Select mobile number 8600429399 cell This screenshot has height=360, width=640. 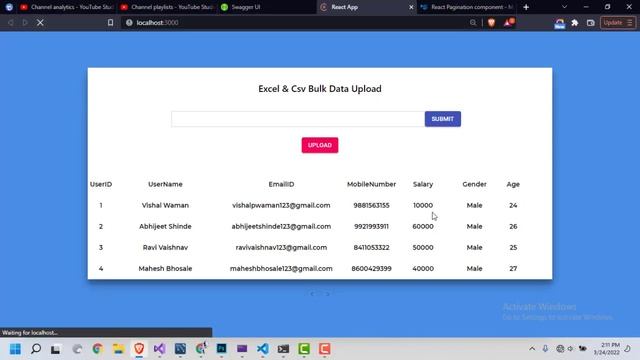click(x=371, y=269)
